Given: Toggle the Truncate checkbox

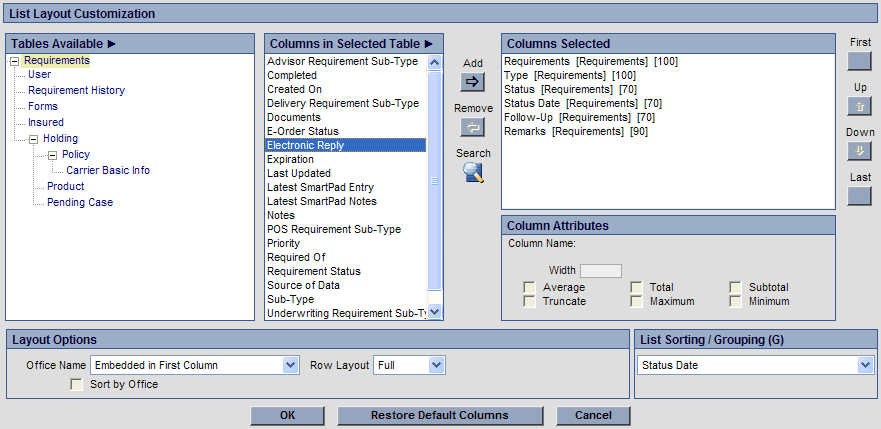Looking at the screenshot, I should (x=529, y=301).
